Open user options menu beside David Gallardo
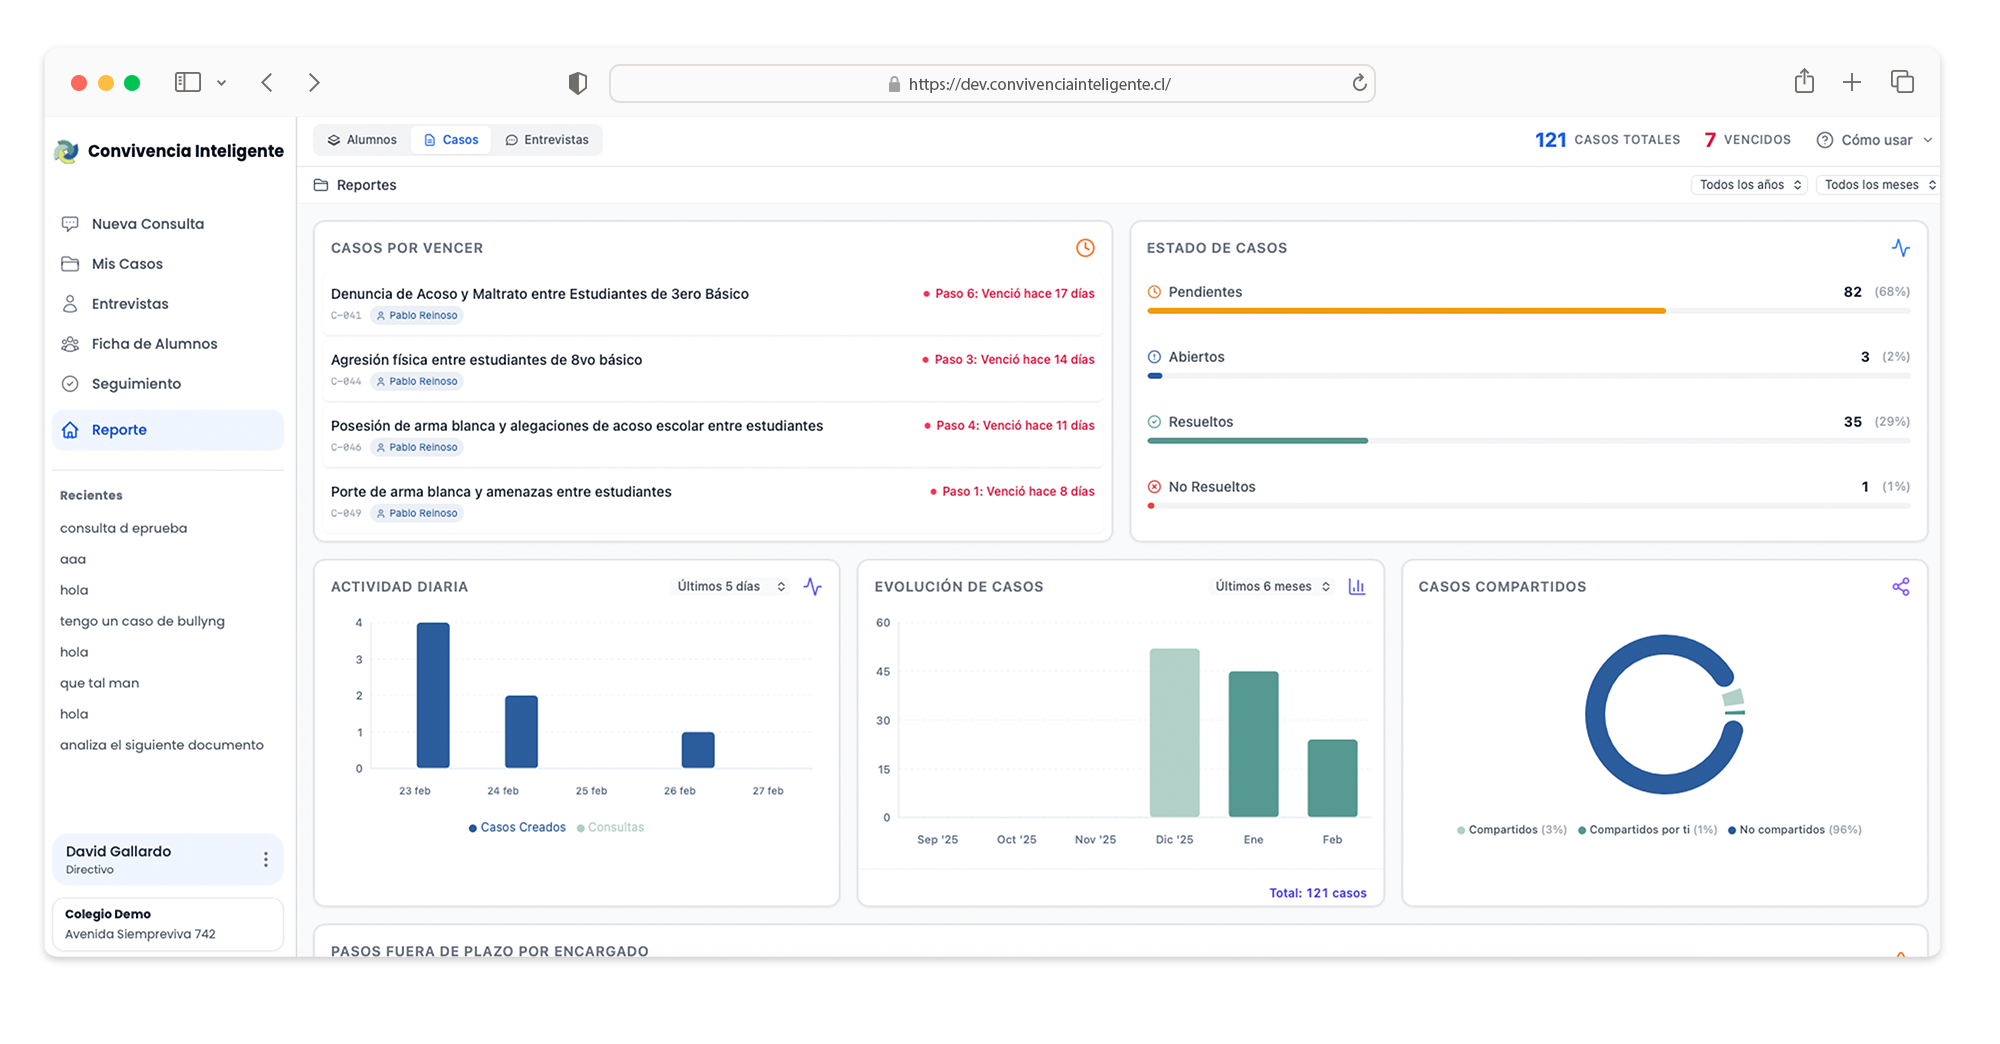Viewport: 2000px width, 1044px height. 265,859
